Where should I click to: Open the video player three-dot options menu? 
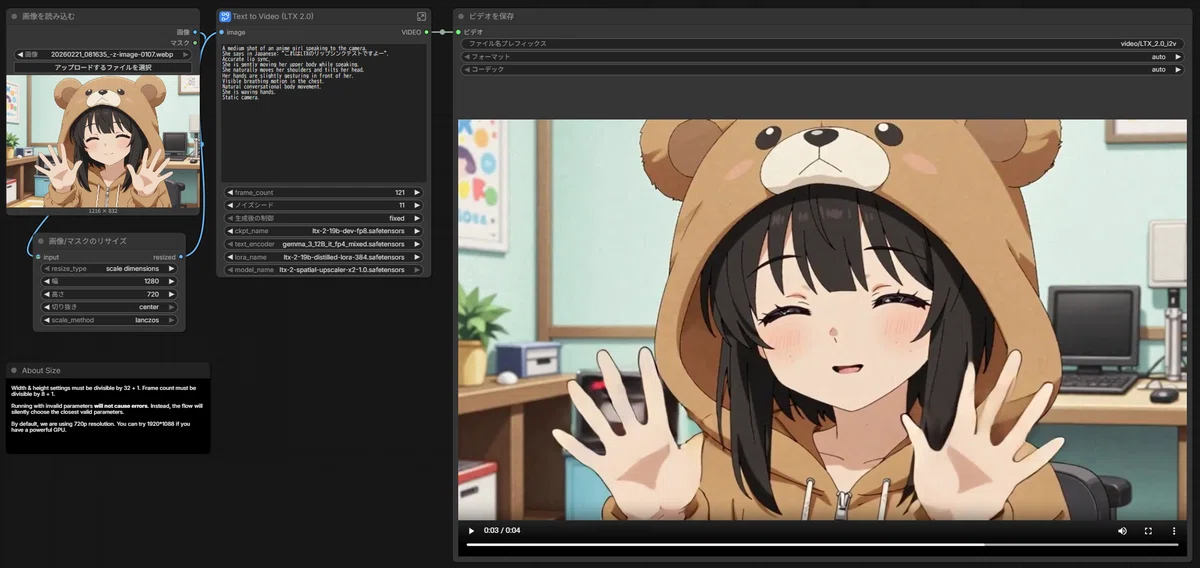1174,530
